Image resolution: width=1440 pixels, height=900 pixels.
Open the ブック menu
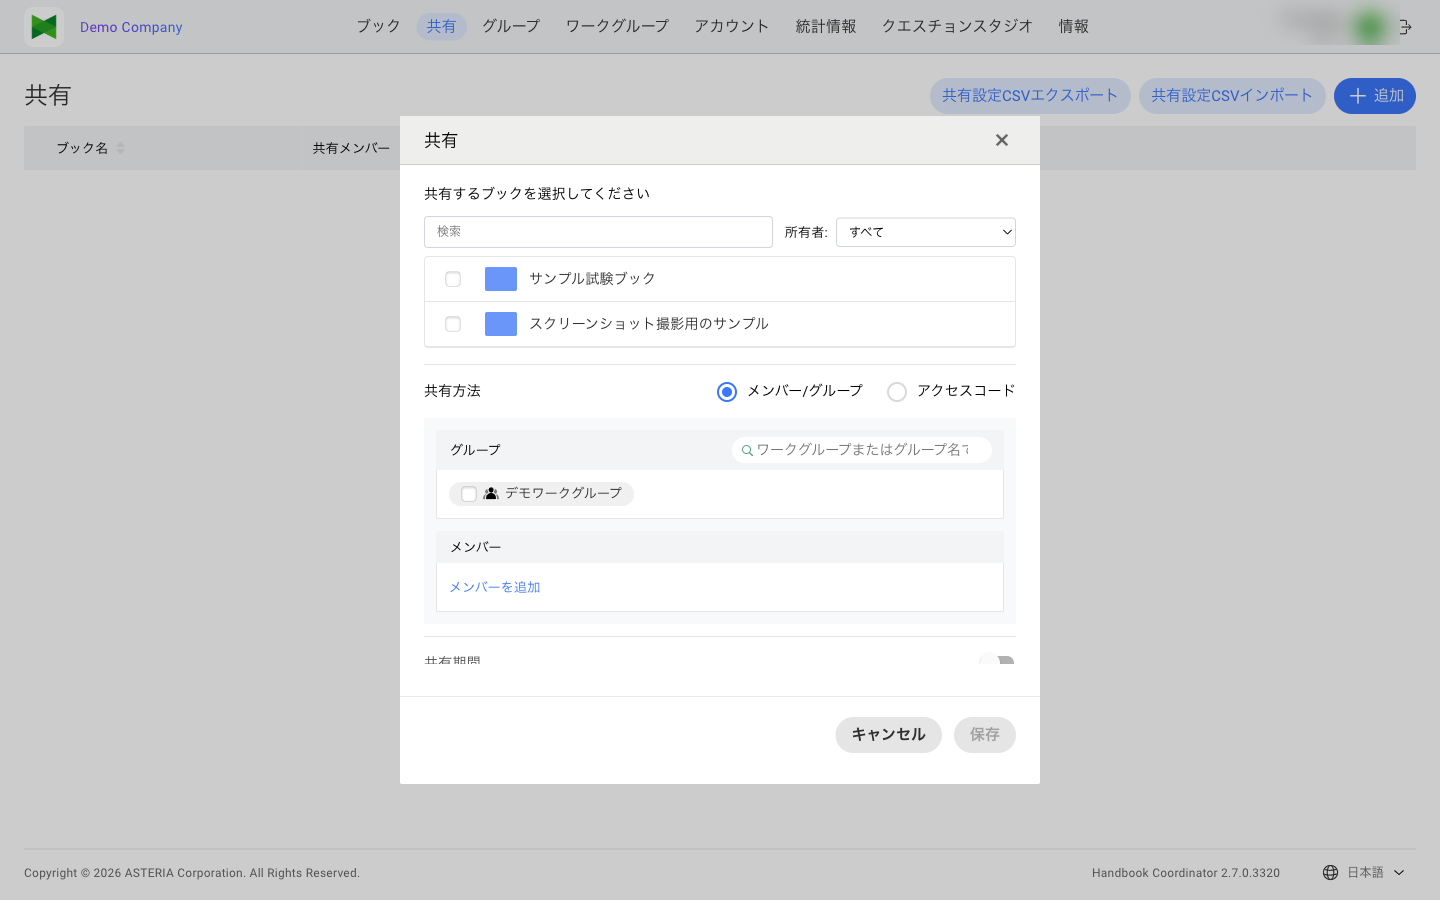[379, 26]
